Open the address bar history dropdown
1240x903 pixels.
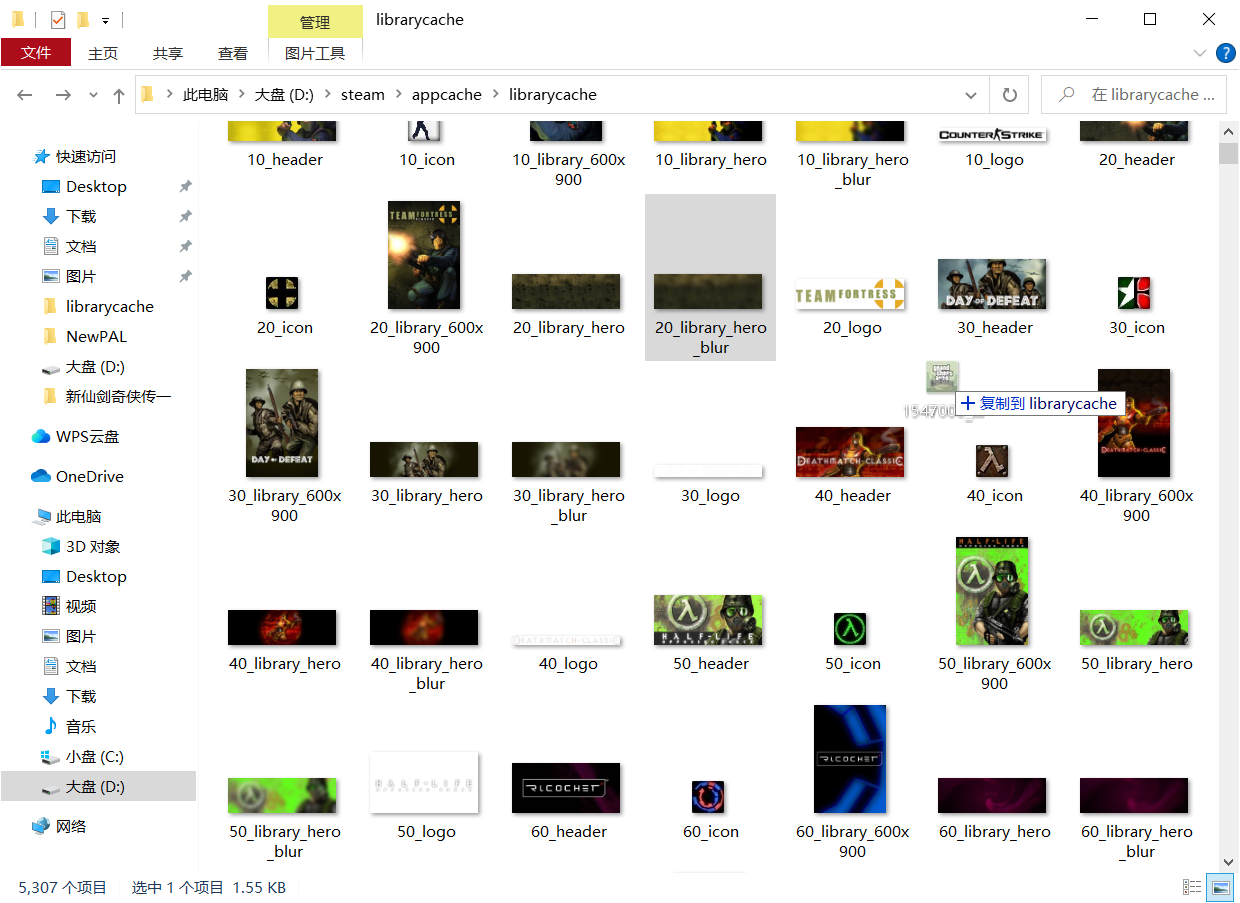[971, 95]
